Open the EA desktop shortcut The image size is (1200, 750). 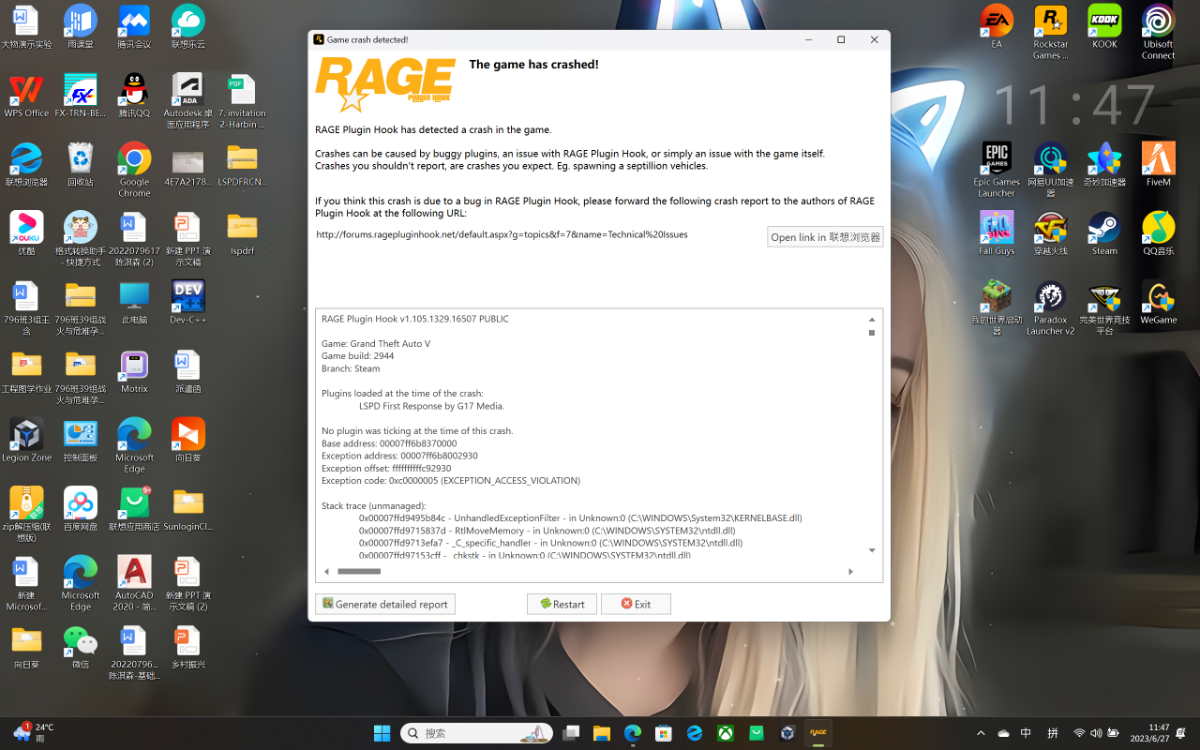point(996,27)
